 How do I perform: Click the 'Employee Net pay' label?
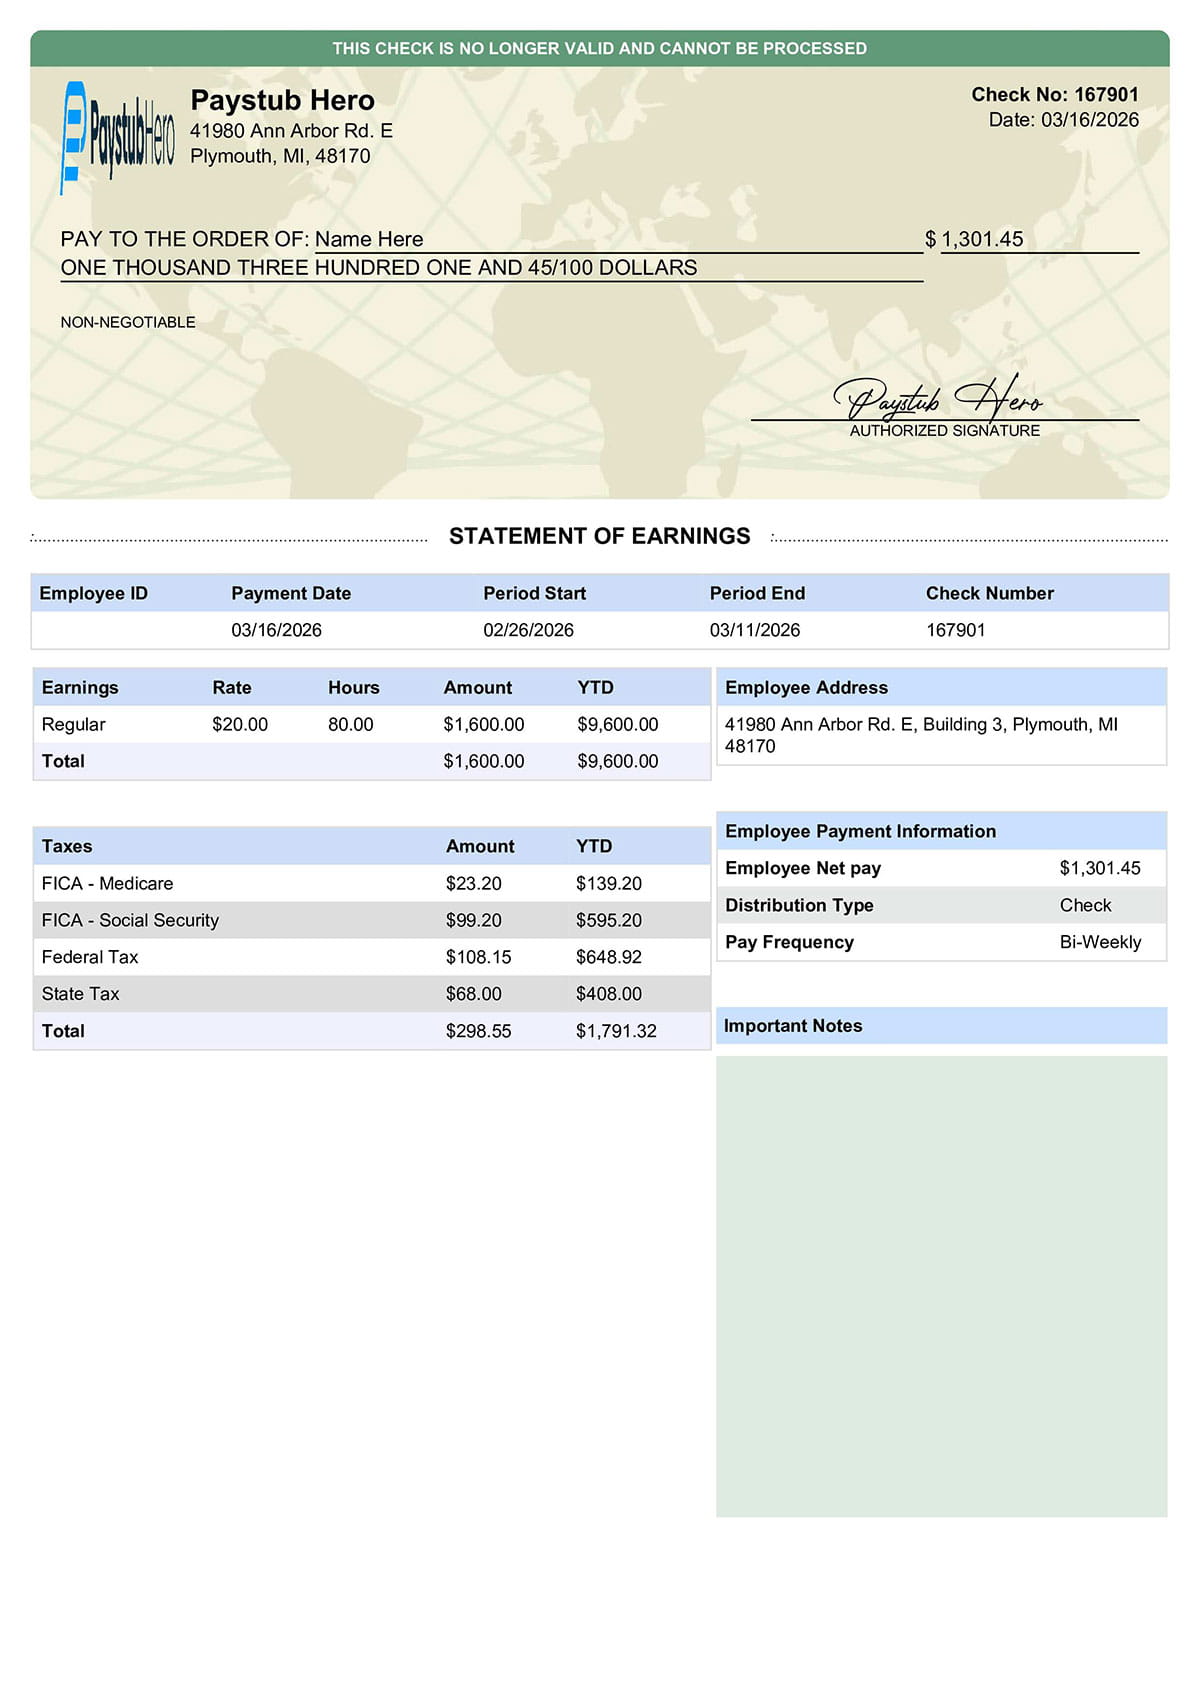point(803,868)
